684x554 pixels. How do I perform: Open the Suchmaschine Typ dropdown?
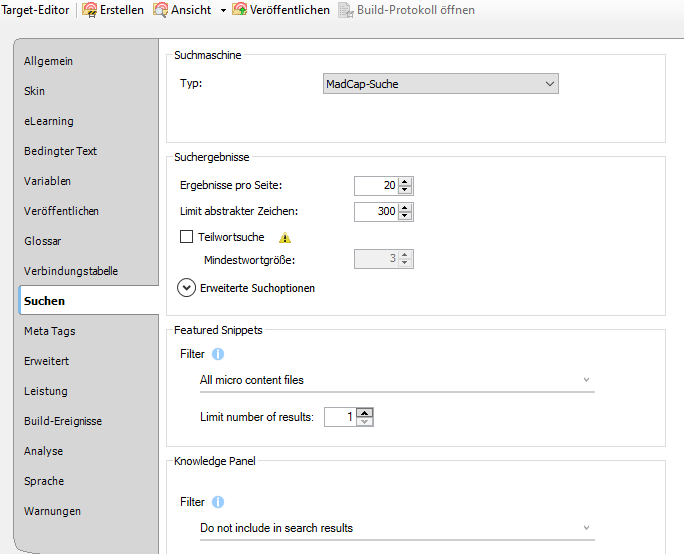(x=441, y=84)
